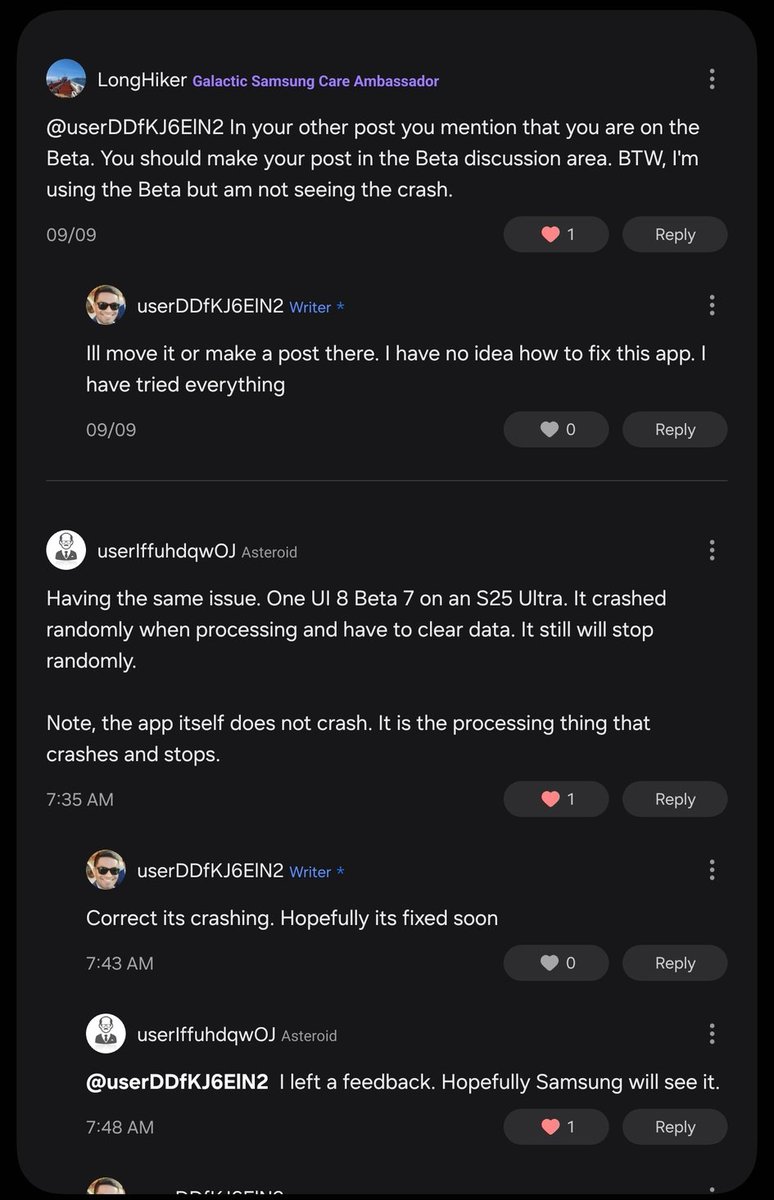Image resolution: width=774 pixels, height=1200 pixels.
Task: Like the 'Ill move it' reply
Action: 557,430
